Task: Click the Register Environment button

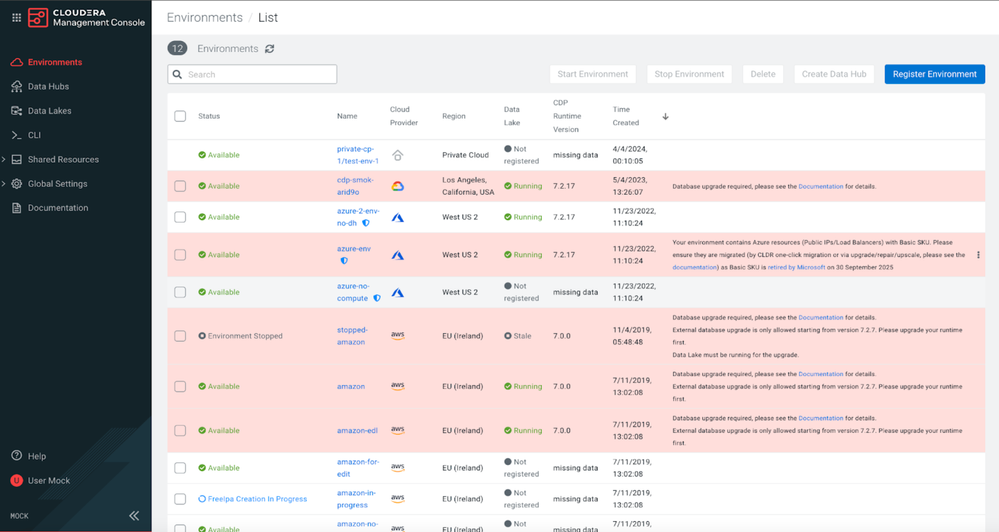Action: point(935,74)
